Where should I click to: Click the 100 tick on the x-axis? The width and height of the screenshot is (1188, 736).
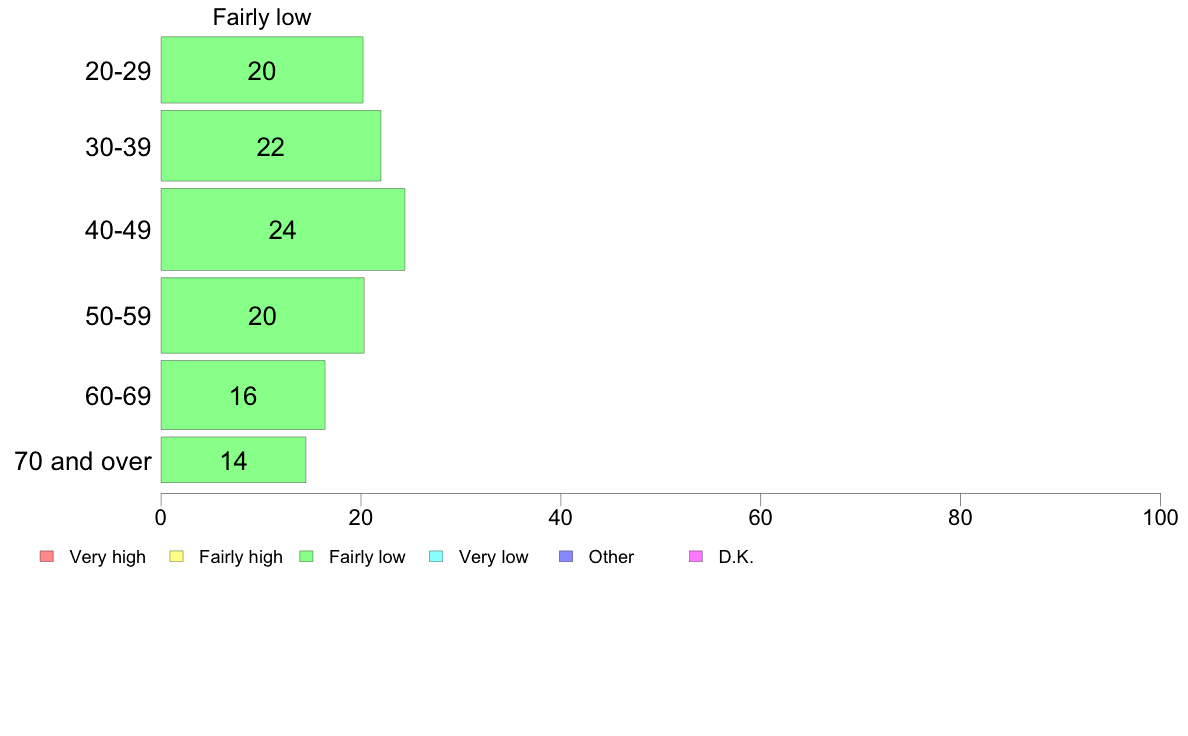click(x=1161, y=518)
